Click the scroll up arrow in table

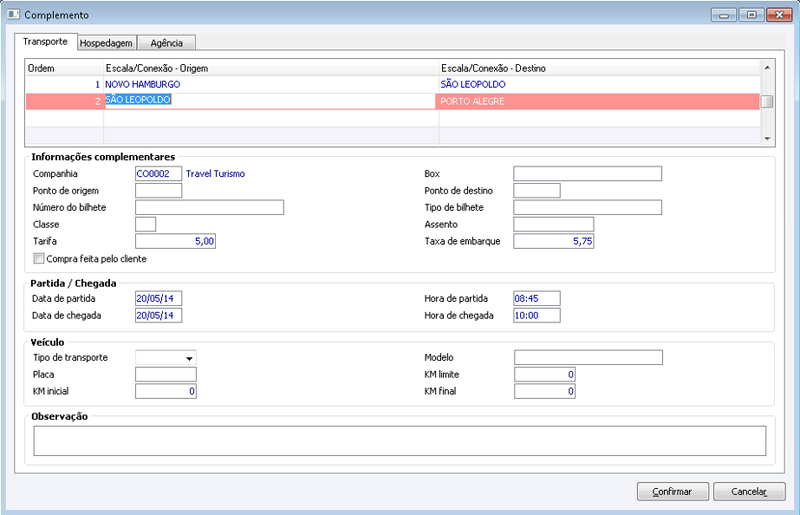click(x=767, y=67)
